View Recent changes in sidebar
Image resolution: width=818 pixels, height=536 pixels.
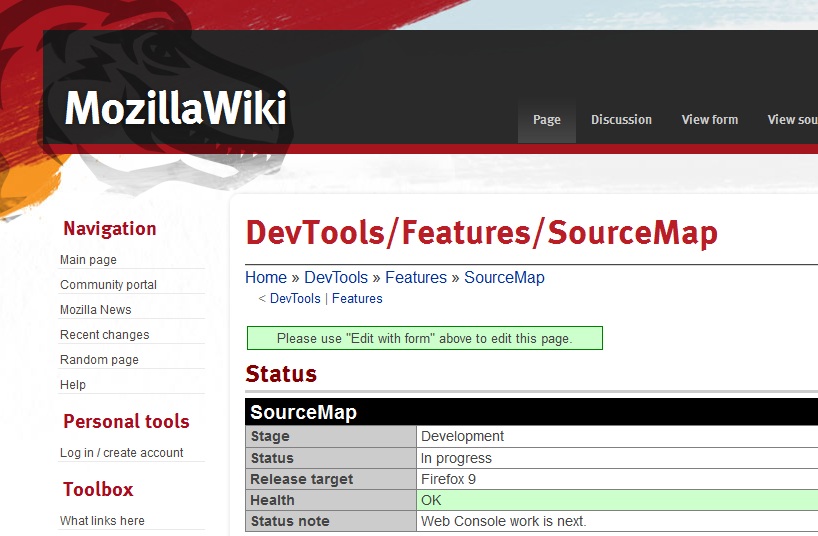click(104, 335)
